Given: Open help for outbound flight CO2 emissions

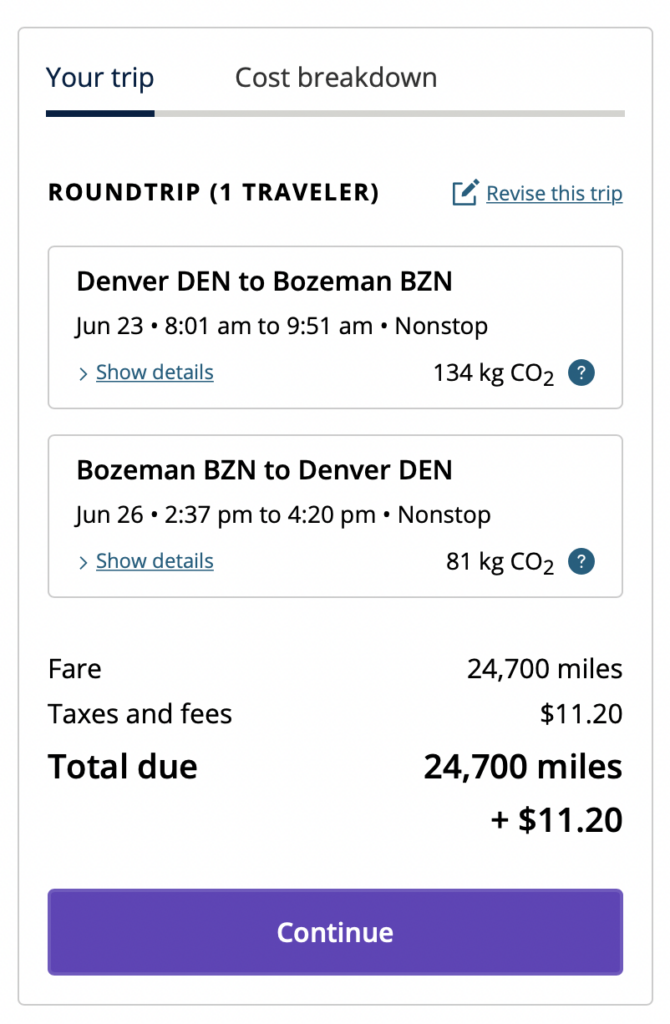Looking at the screenshot, I should coord(581,372).
